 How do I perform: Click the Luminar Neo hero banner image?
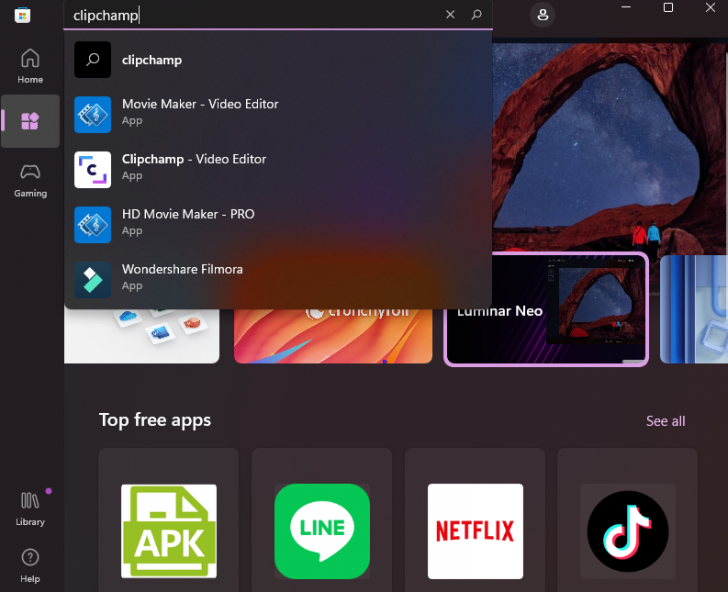pyautogui.click(x=609, y=146)
